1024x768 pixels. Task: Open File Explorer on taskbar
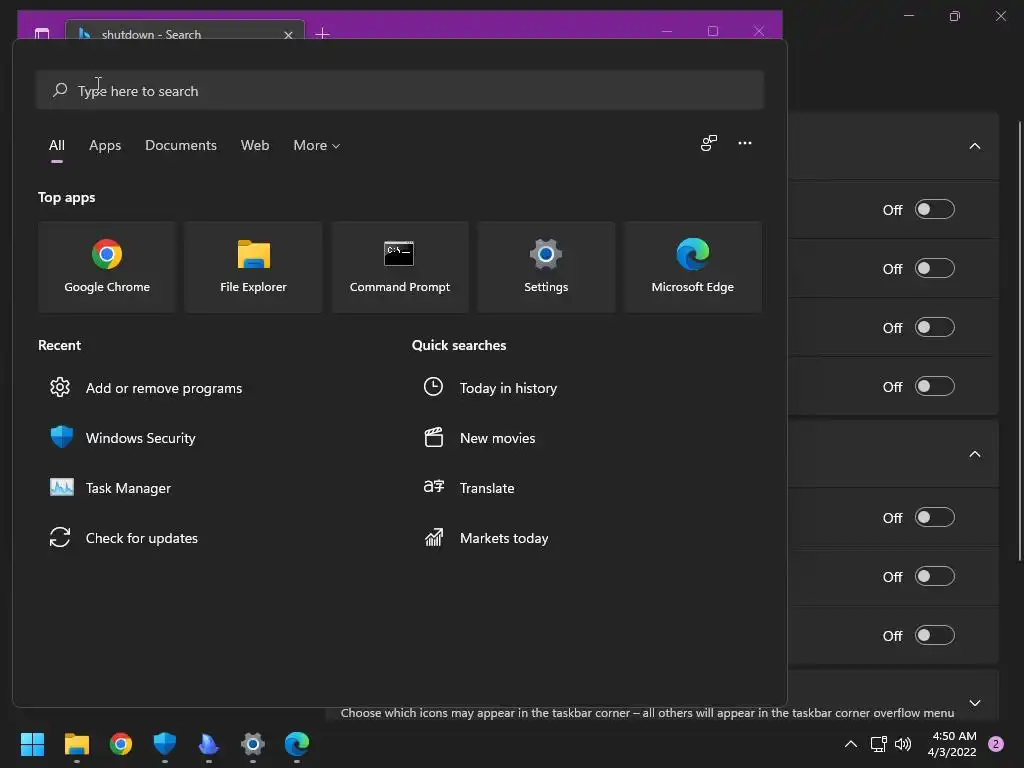tap(76, 744)
